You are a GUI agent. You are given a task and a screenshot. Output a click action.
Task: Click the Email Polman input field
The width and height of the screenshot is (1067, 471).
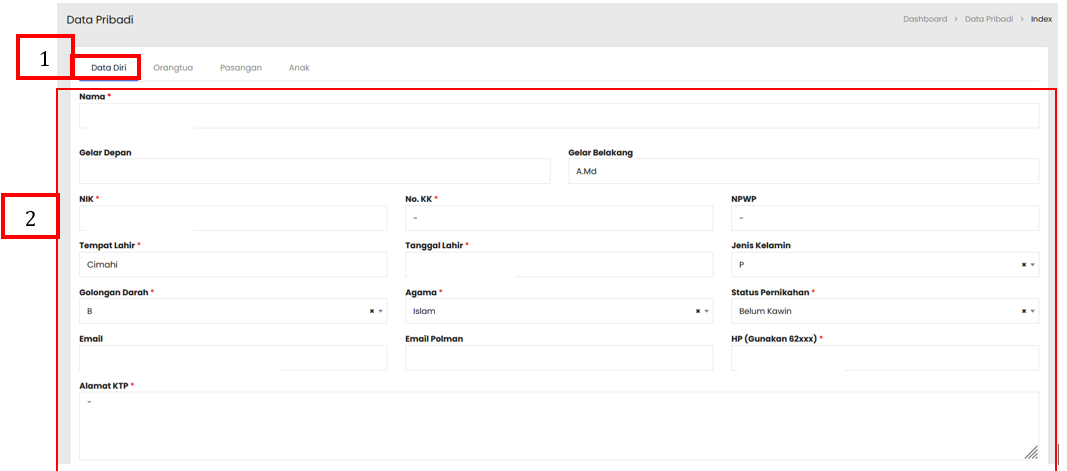pyautogui.click(x=559, y=358)
